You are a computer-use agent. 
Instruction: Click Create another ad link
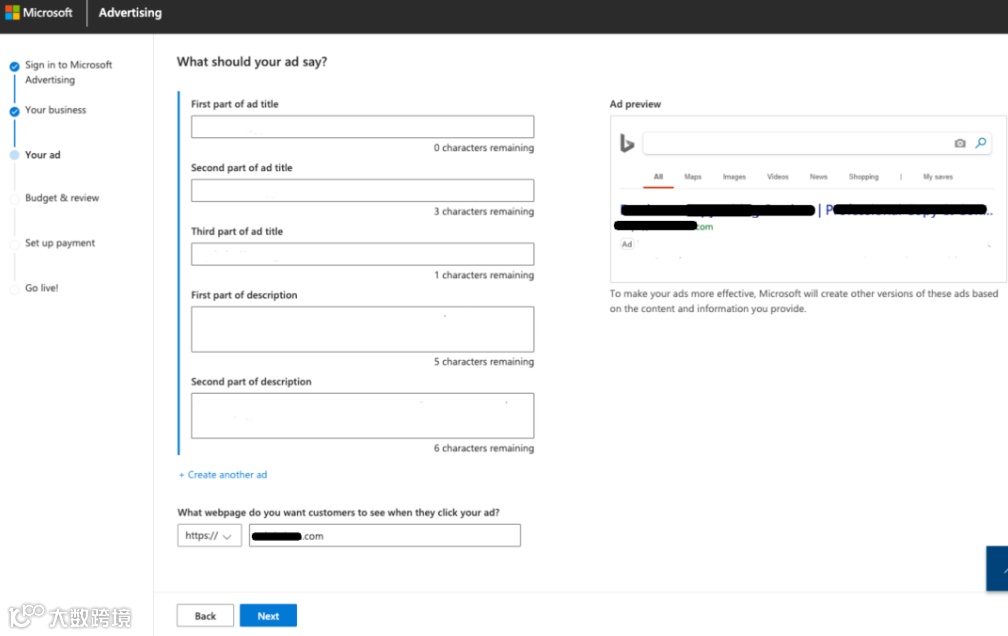point(223,475)
